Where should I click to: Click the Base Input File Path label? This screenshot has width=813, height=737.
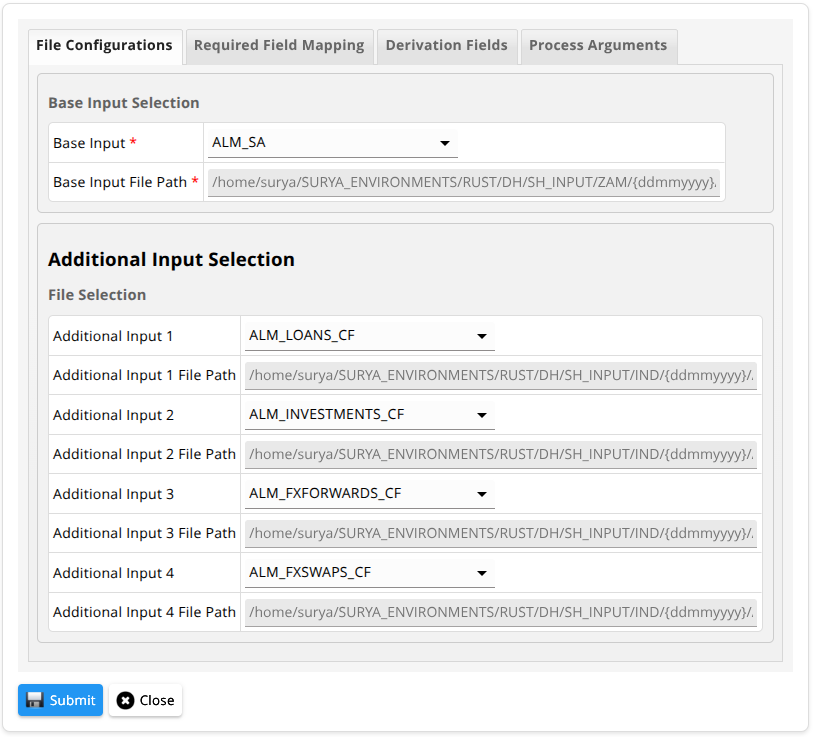point(120,183)
